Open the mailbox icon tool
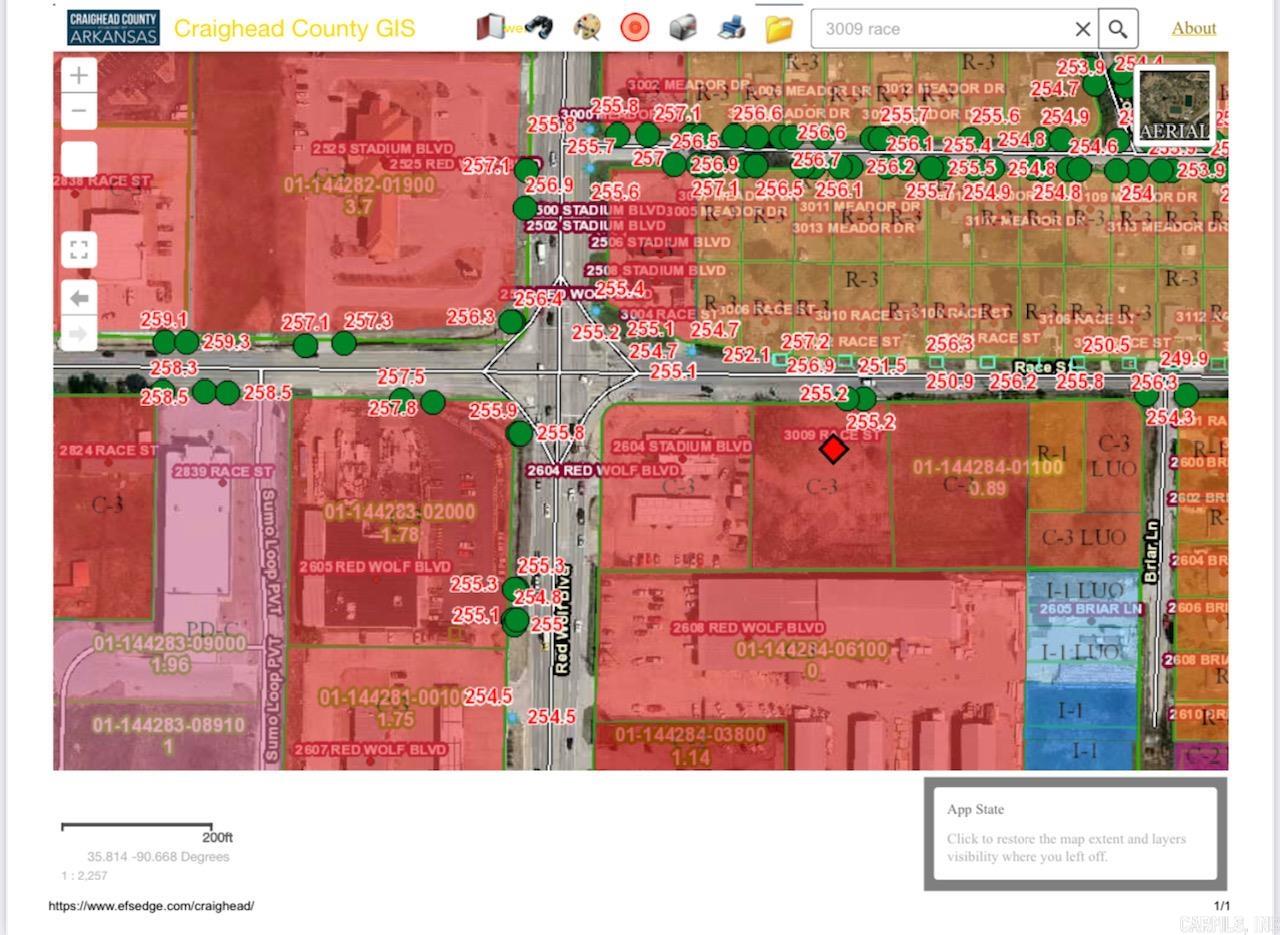This screenshot has height=935, width=1280. tap(683, 28)
